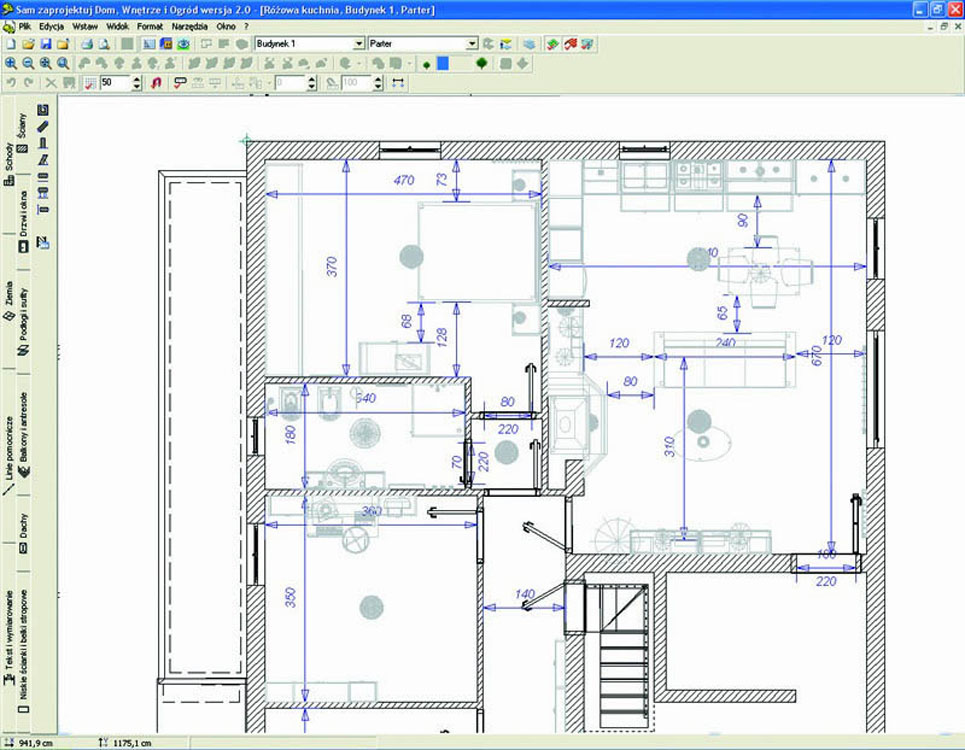Viewport: 965px width, 750px height.
Task: Open the Budynek 1 building dropdown
Action: pyautogui.click(x=359, y=45)
